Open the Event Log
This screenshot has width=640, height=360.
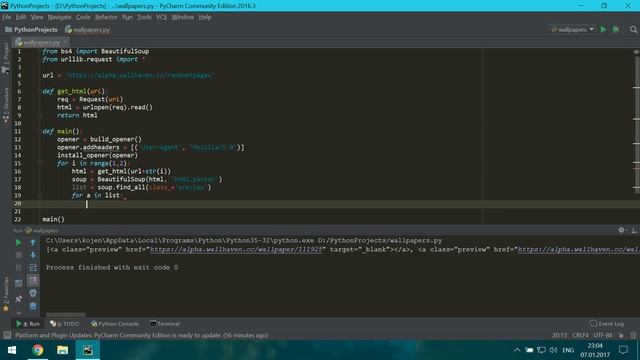607,324
